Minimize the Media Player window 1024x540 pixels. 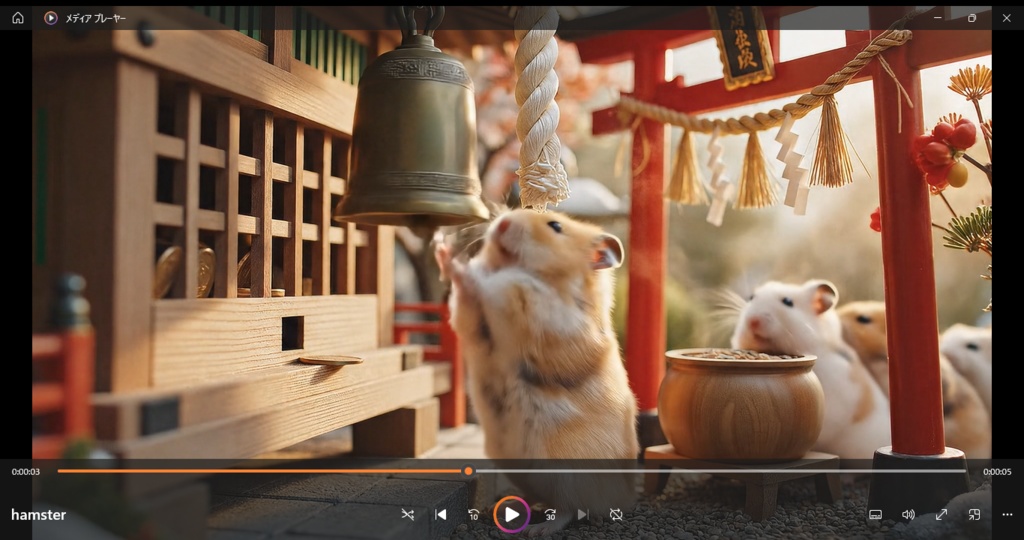tap(938, 18)
